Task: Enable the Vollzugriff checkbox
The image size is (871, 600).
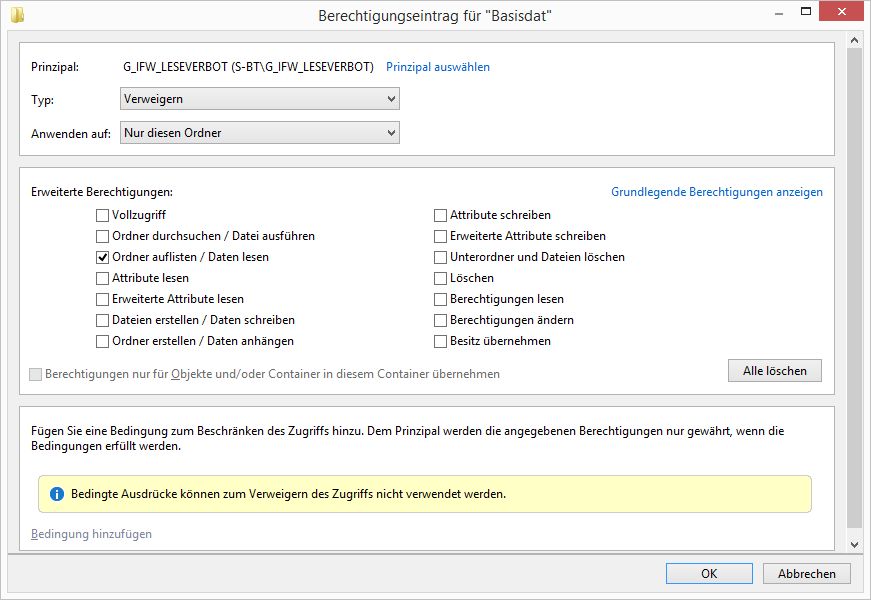Action: click(102, 215)
